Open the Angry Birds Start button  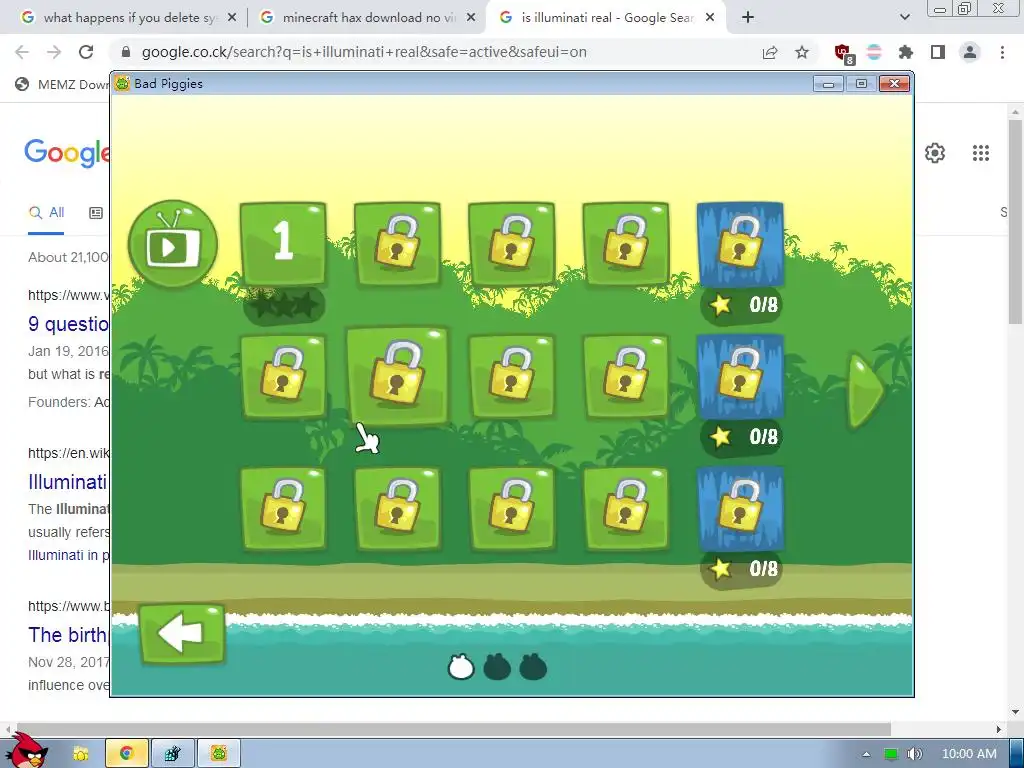coord(27,751)
